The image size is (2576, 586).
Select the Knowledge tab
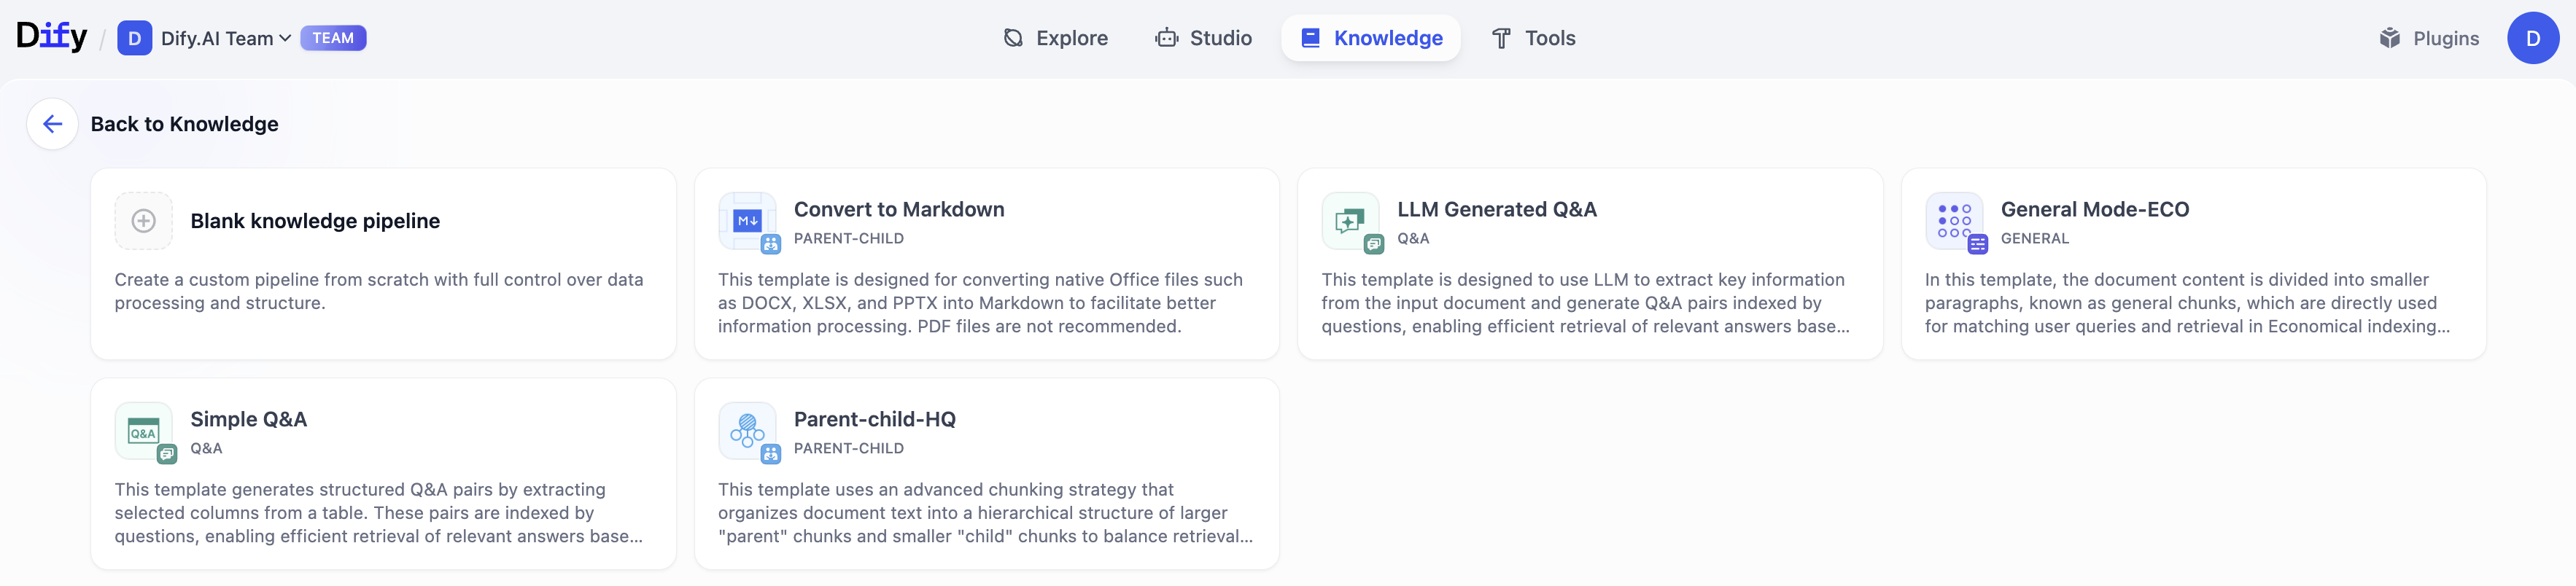tap(1371, 38)
